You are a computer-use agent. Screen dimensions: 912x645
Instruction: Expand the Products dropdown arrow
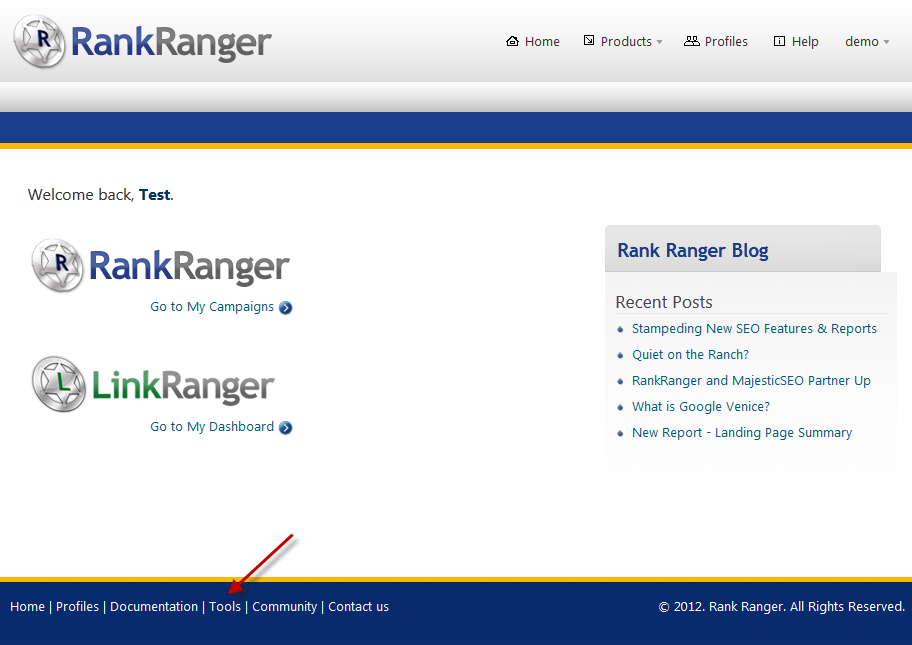pos(660,42)
